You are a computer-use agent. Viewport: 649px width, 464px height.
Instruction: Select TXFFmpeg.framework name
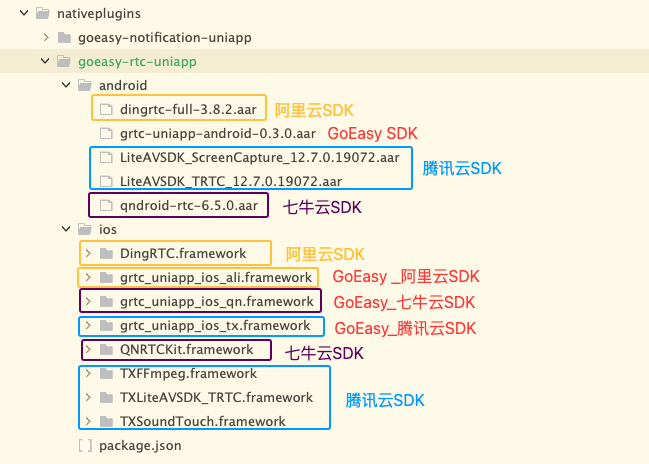[x=188, y=374]
